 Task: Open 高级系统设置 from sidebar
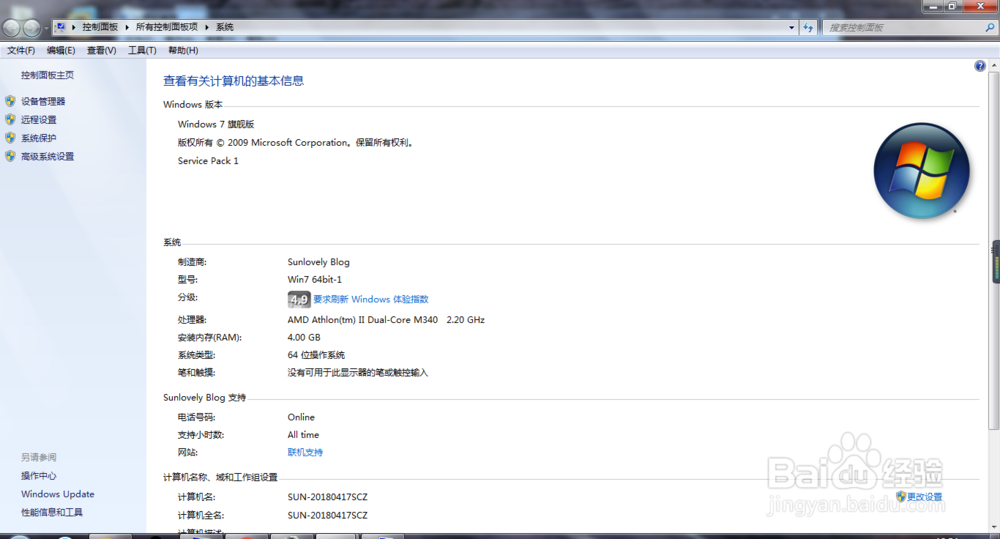(x=47, y=157)
